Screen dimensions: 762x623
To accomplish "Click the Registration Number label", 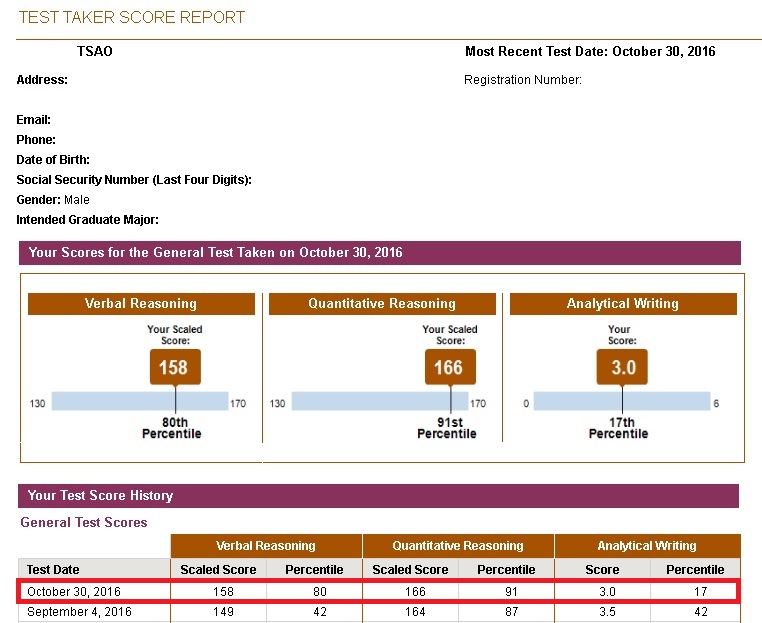I will [523, 80].
